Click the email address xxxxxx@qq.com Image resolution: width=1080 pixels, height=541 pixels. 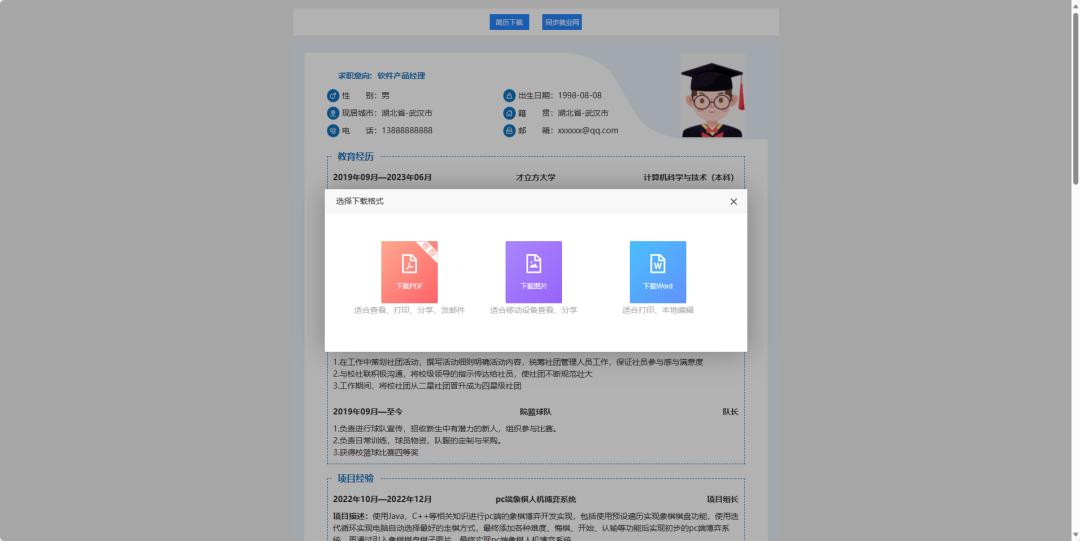coord(588,131)
